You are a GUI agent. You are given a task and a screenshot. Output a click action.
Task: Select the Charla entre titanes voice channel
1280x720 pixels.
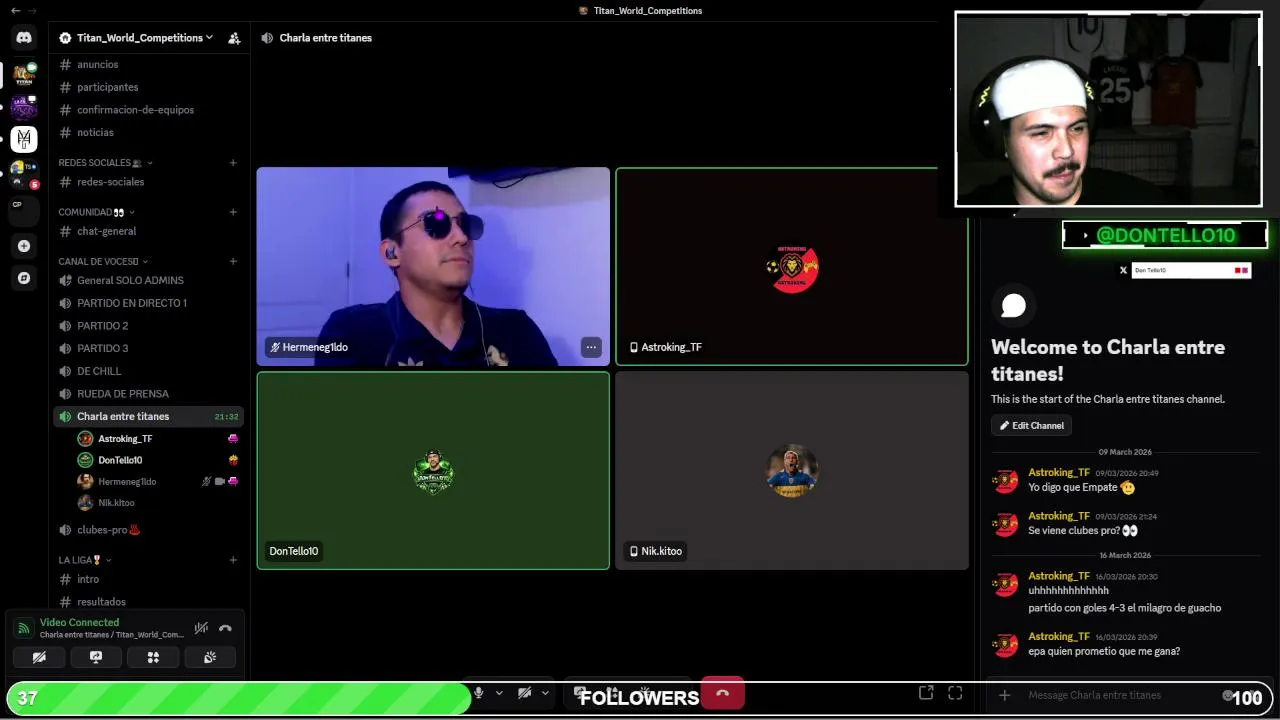pos(148,416)
